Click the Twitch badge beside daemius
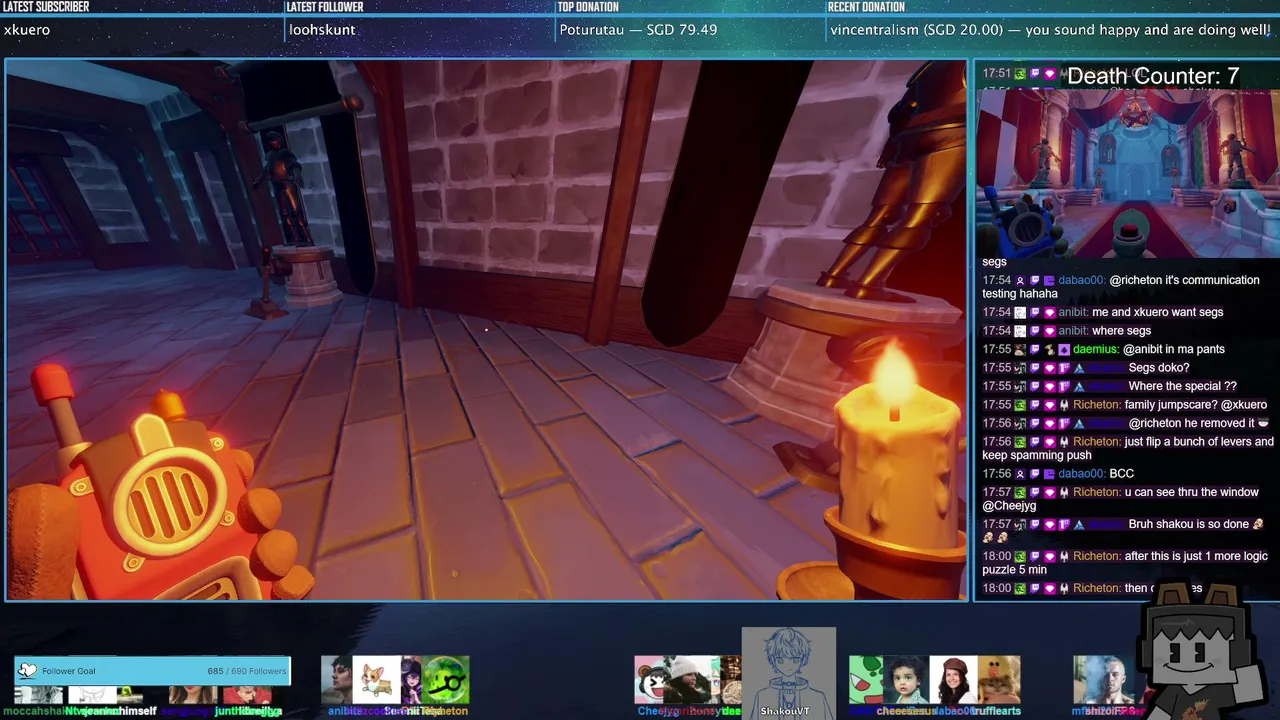1280x720 pixels. pos(1035,349)
